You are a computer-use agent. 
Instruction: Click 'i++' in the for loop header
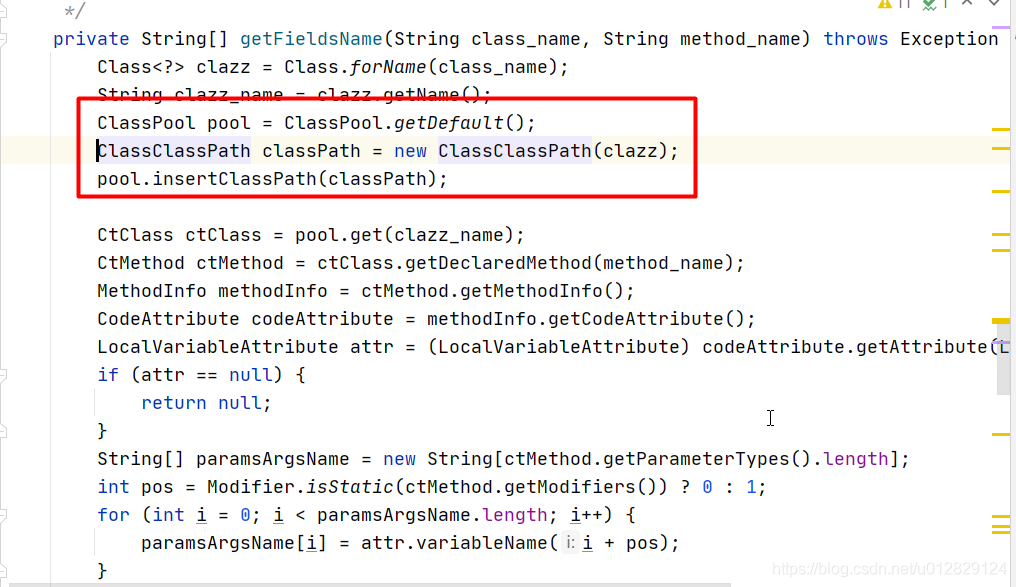click(x=586, y=515)
